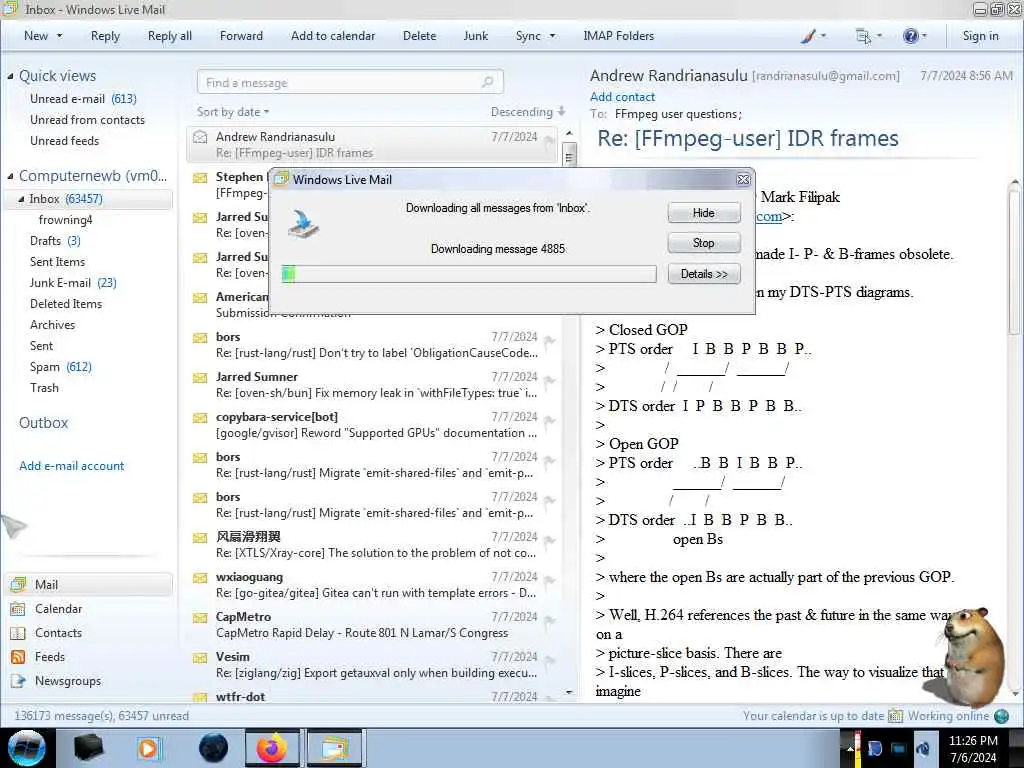Click the taskbar clock showing 11:26 PM

(973, 748)
